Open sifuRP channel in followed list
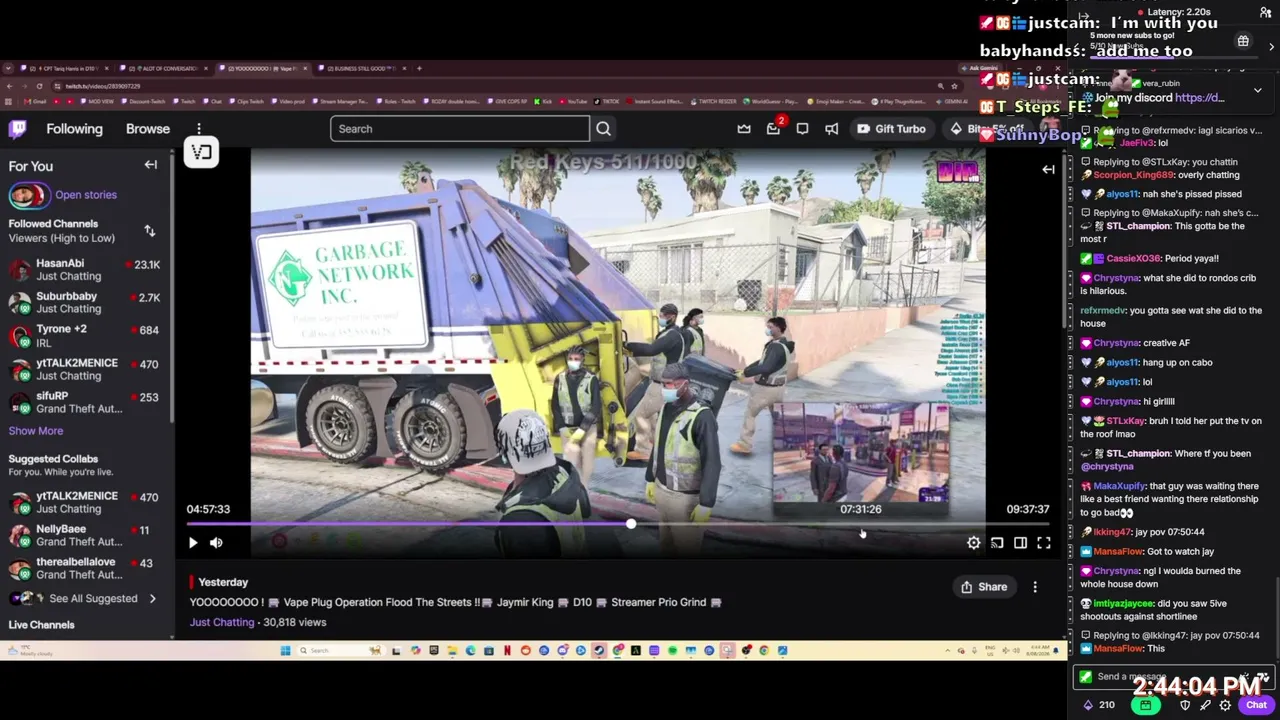 84,403
